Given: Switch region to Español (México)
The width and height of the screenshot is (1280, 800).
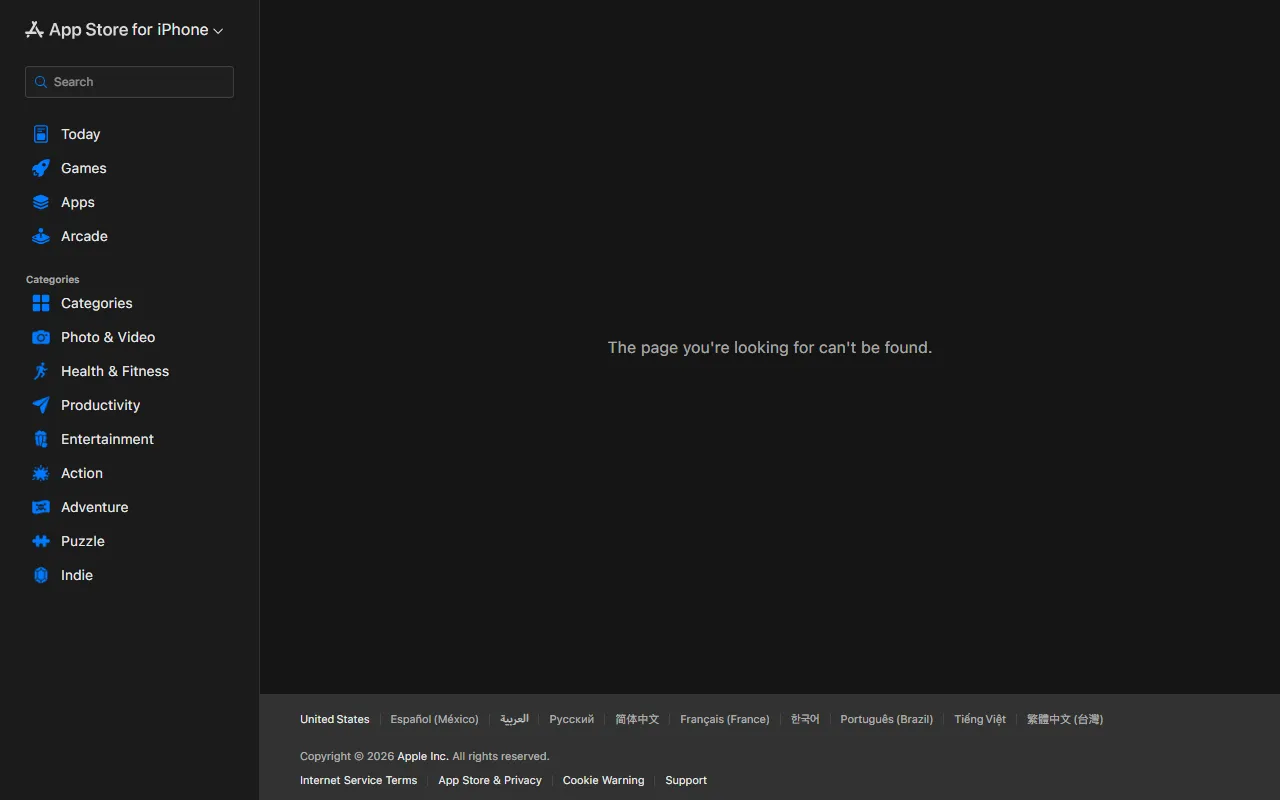Looking at the screenshot, I should point(434,719).
